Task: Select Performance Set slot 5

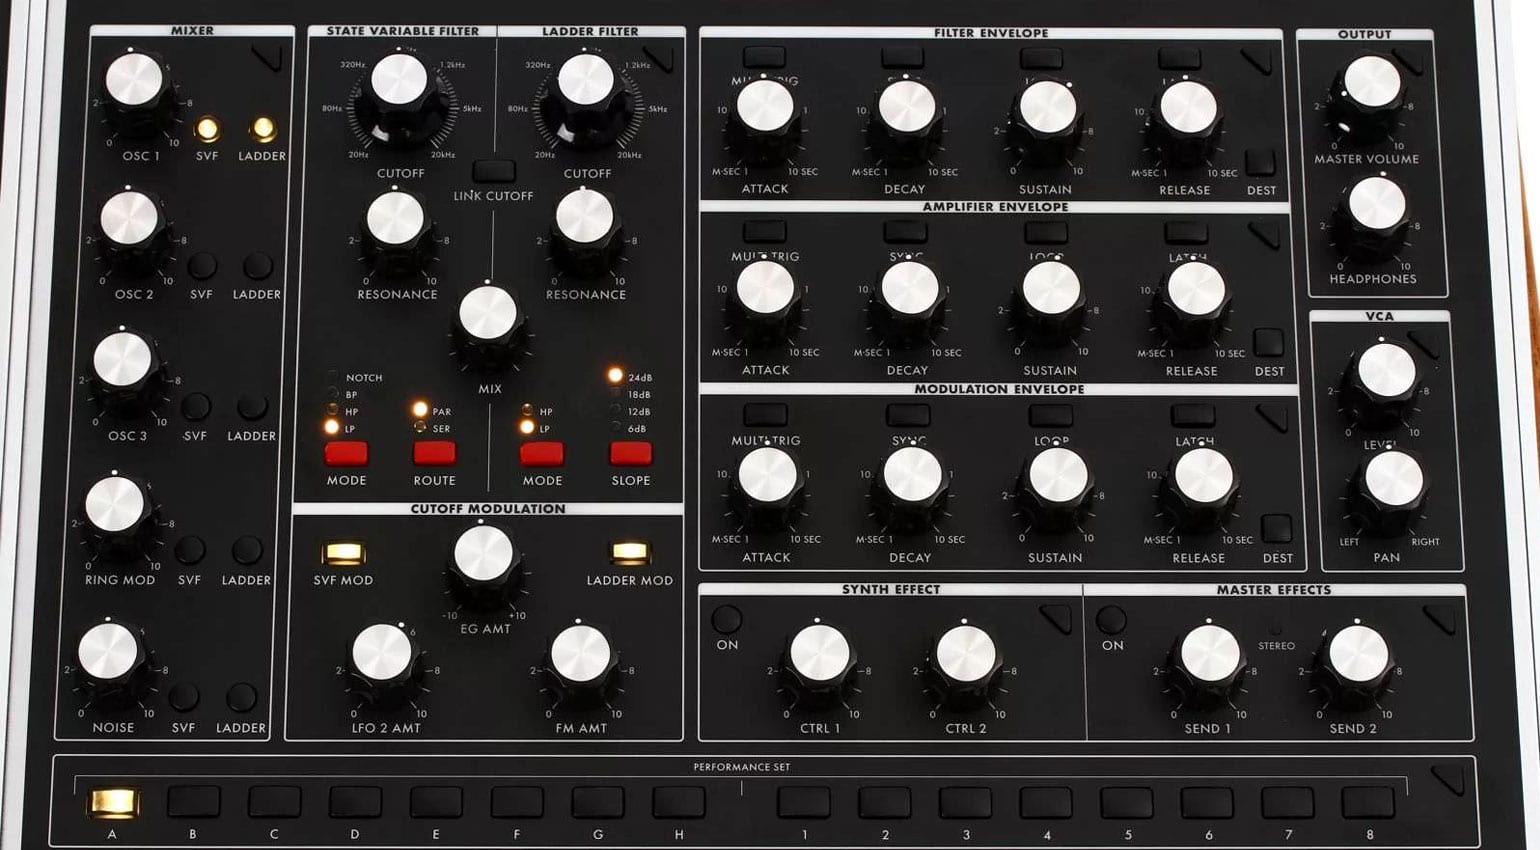Action: 1126,802
